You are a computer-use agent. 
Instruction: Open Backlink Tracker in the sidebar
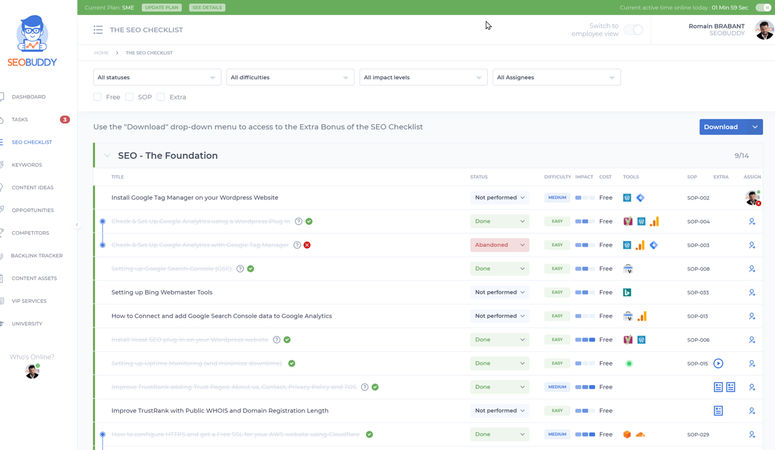click(37, 256)
